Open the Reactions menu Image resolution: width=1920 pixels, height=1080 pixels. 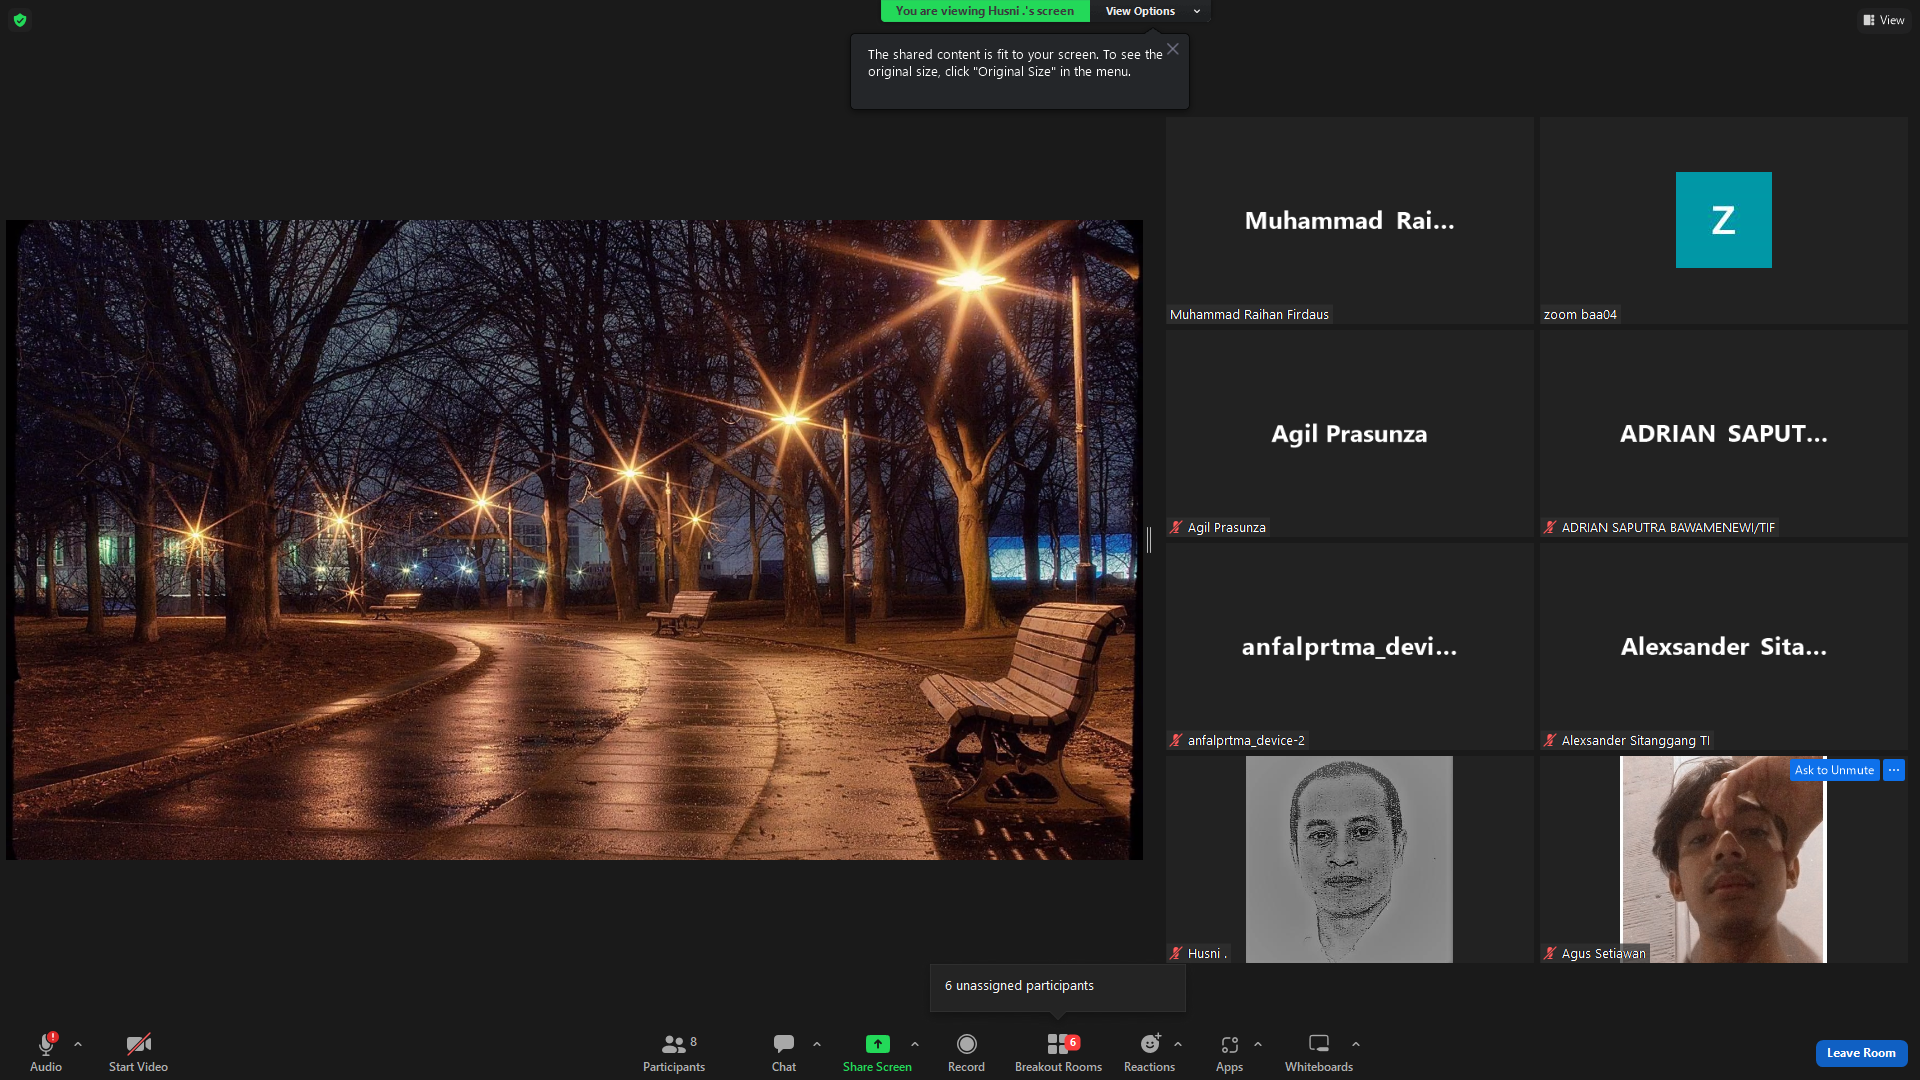[x=1150, y=1052]
